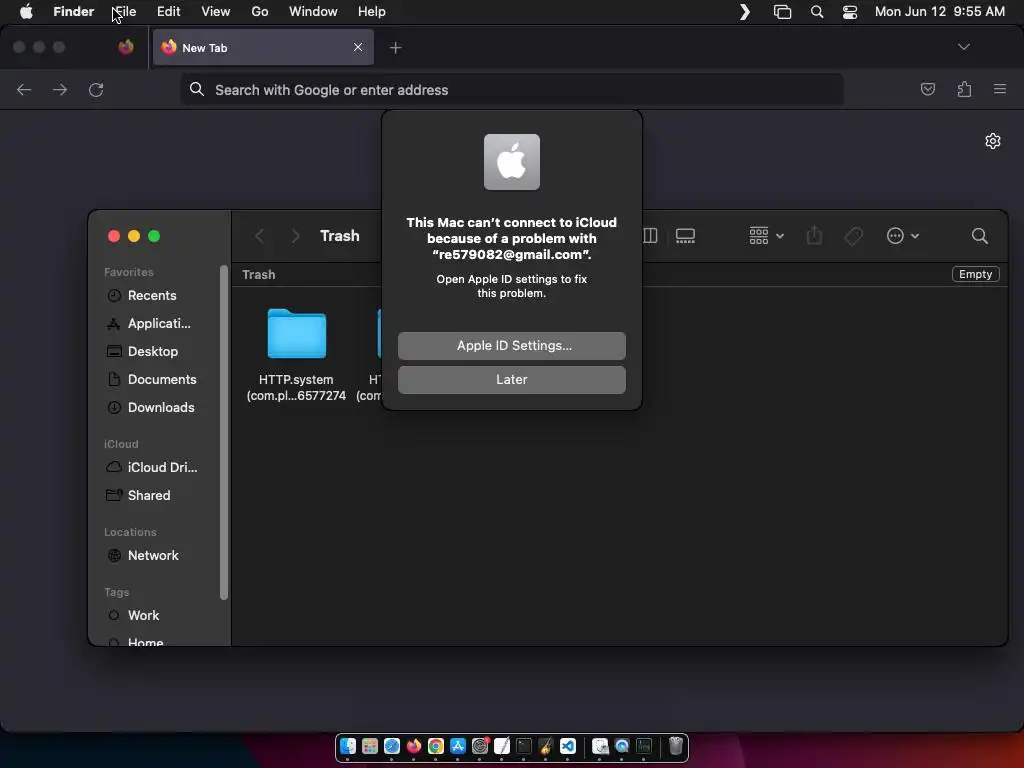This screenshot has width=1024, height=768.
Task: Open Pocket from the Firefox toolbar
Action: 927,89
